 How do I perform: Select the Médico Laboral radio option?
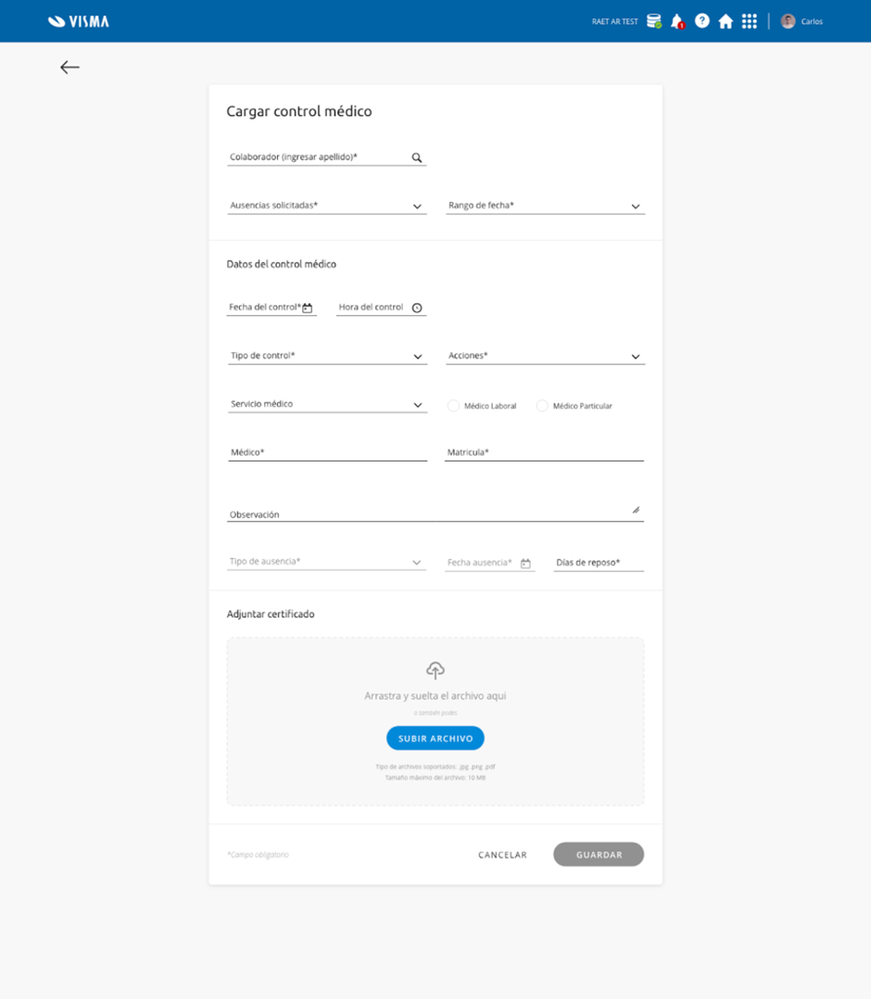coord(454,406)
